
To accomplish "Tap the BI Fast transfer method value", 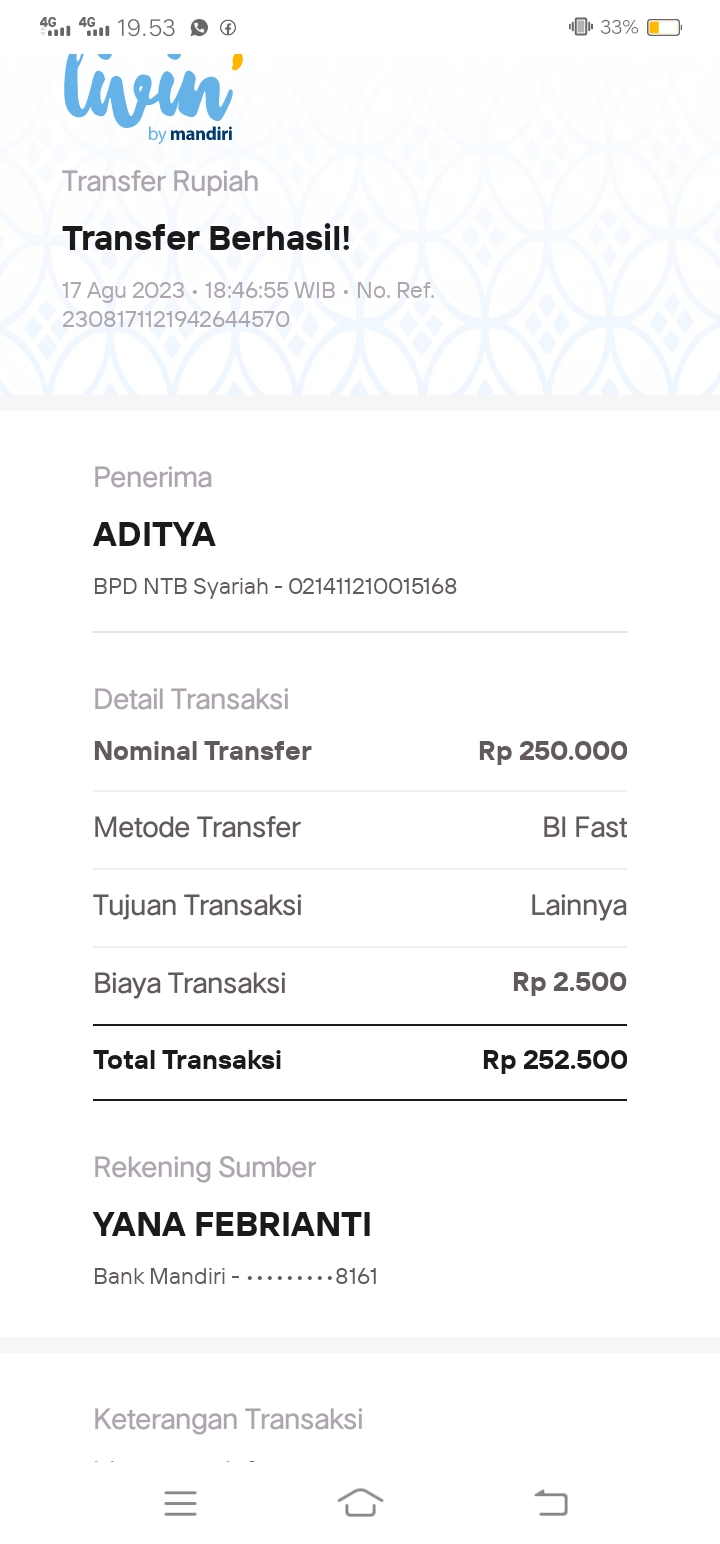I will [x=585, y=828].
